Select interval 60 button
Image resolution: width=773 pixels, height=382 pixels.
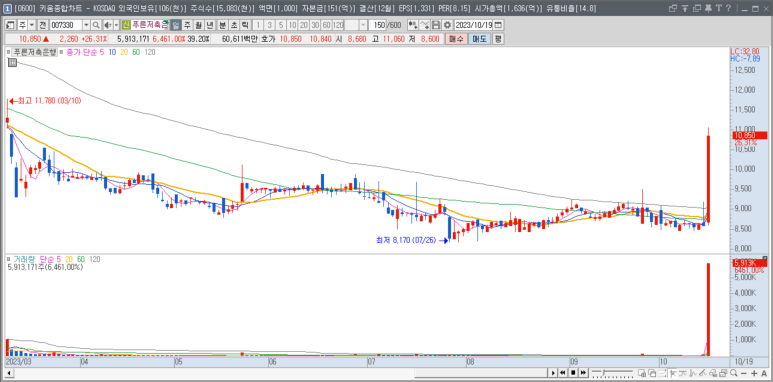(x=326, y=25)
